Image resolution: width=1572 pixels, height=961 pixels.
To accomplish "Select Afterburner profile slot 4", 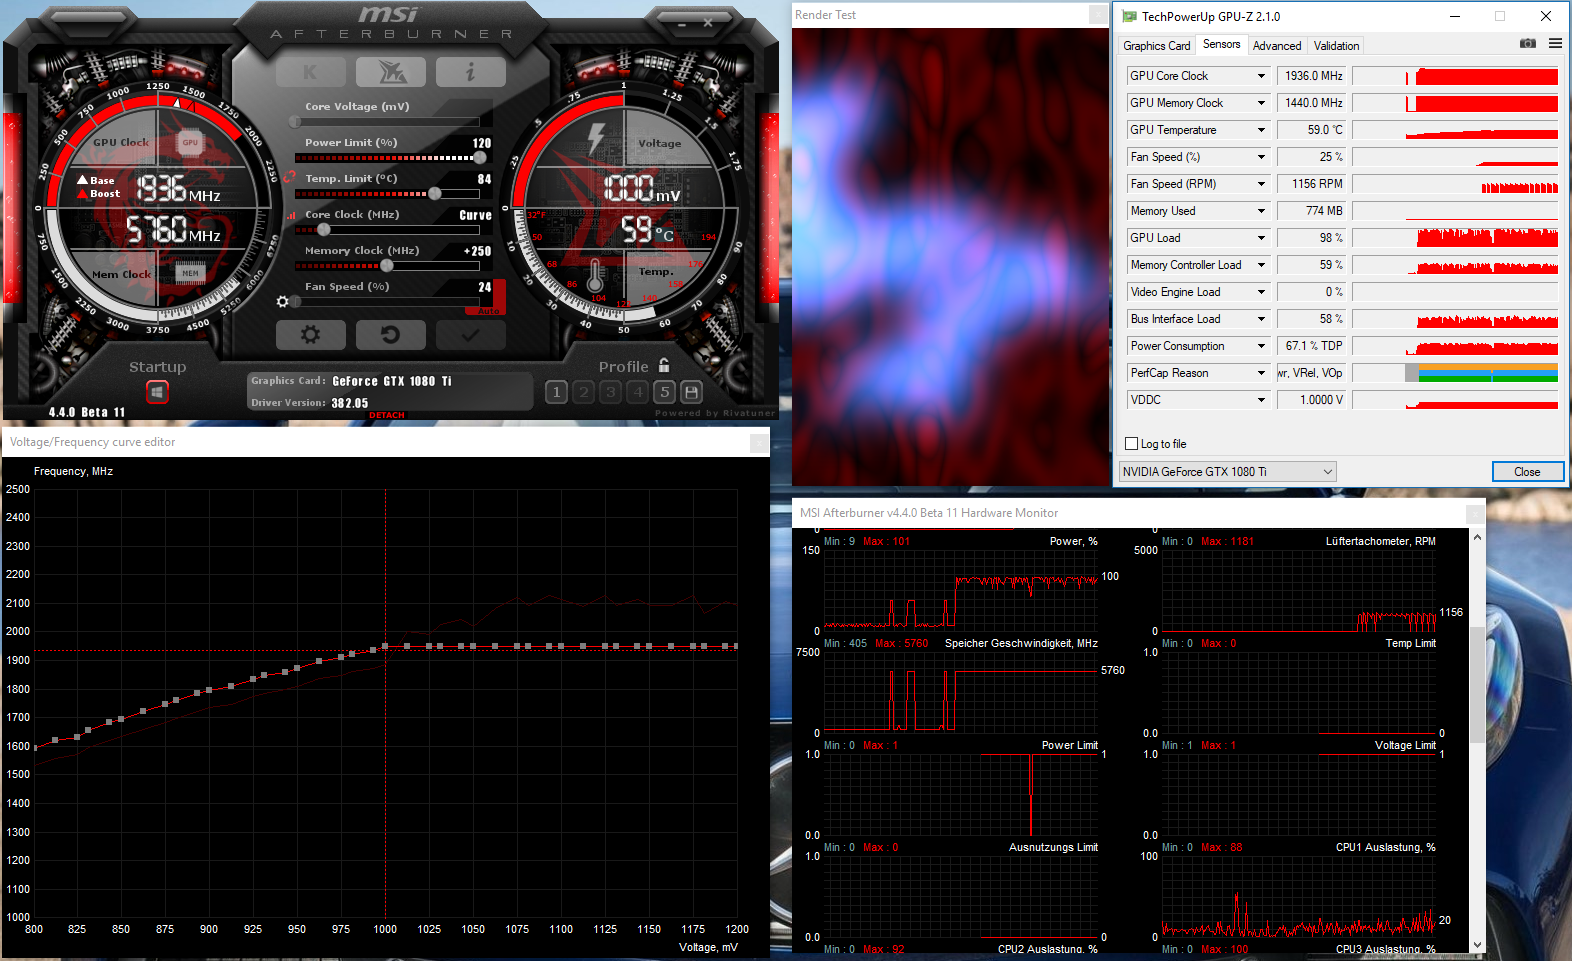I will [x=638, y=392].
